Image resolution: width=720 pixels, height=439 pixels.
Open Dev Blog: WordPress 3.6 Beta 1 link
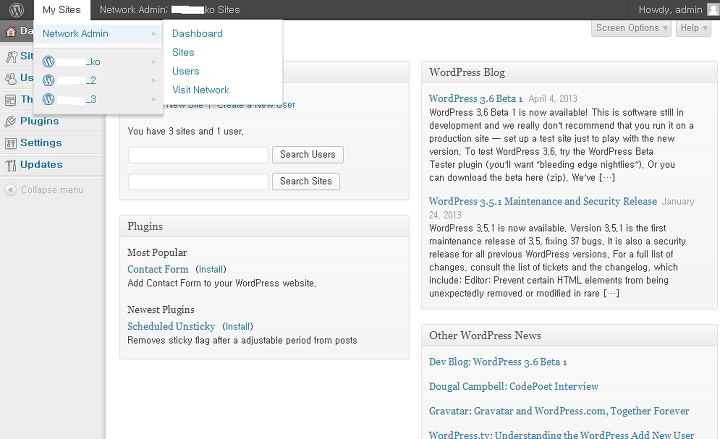point(498,362)
